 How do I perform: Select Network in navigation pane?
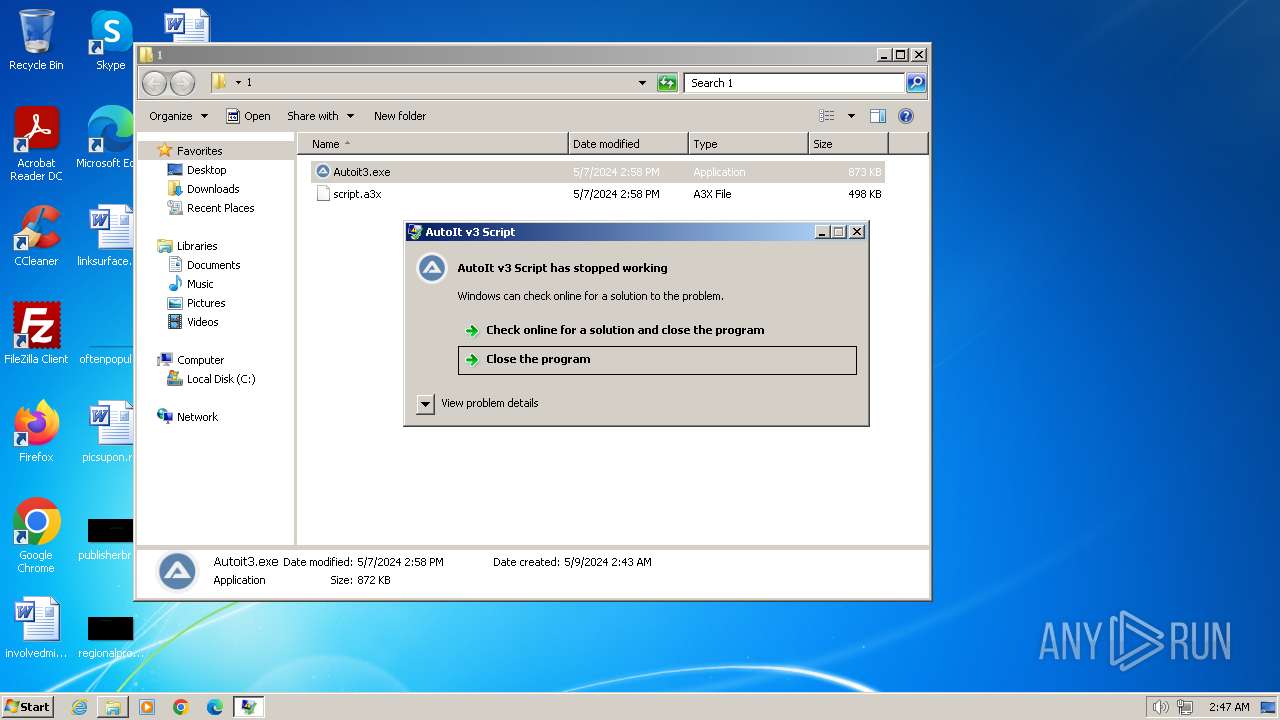coord(197,417)
